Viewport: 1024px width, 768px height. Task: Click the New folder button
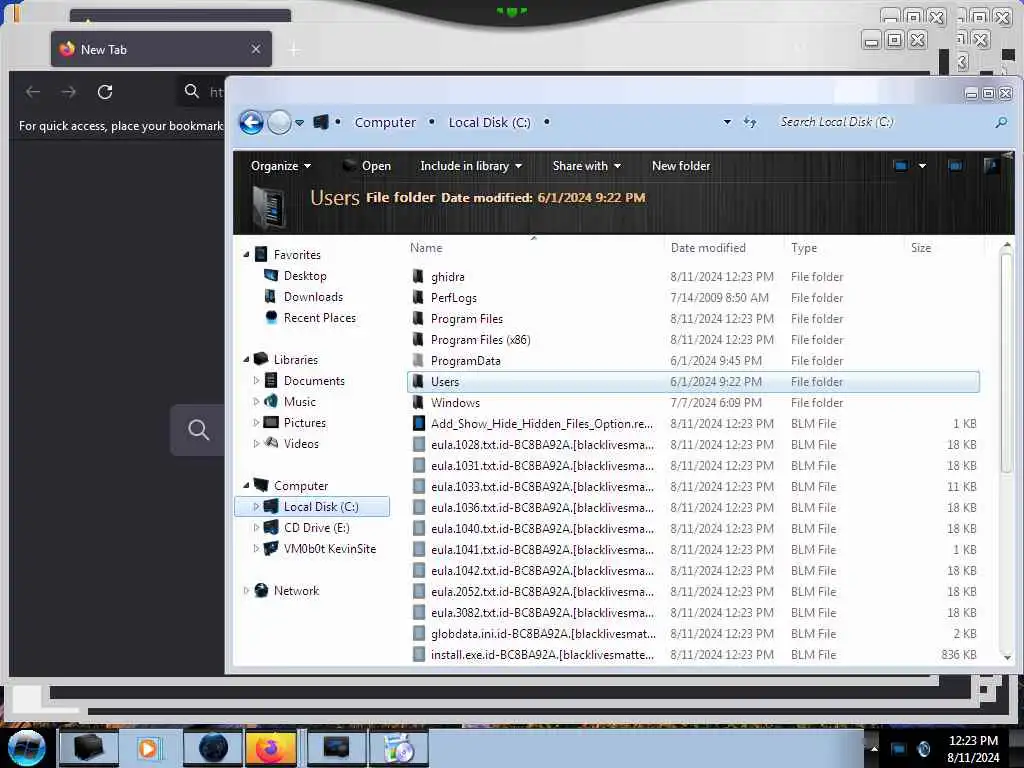coord(680,166)
